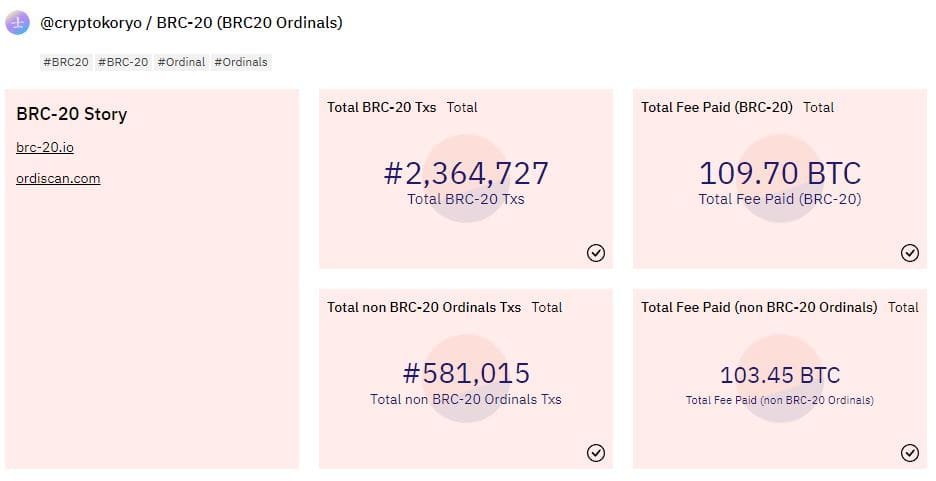Click the BRC-20 Story heading

point(72,114)
